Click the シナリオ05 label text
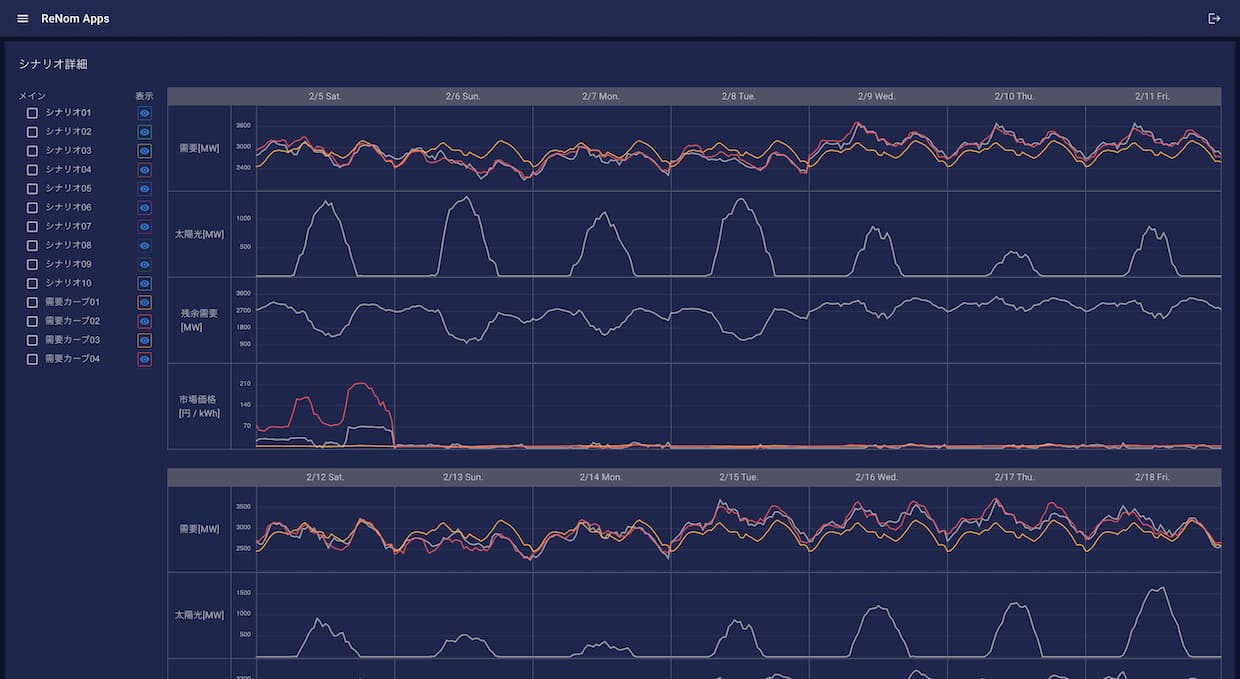The height and width of the screenshot is (679, 1240). [x=68, y=189]
